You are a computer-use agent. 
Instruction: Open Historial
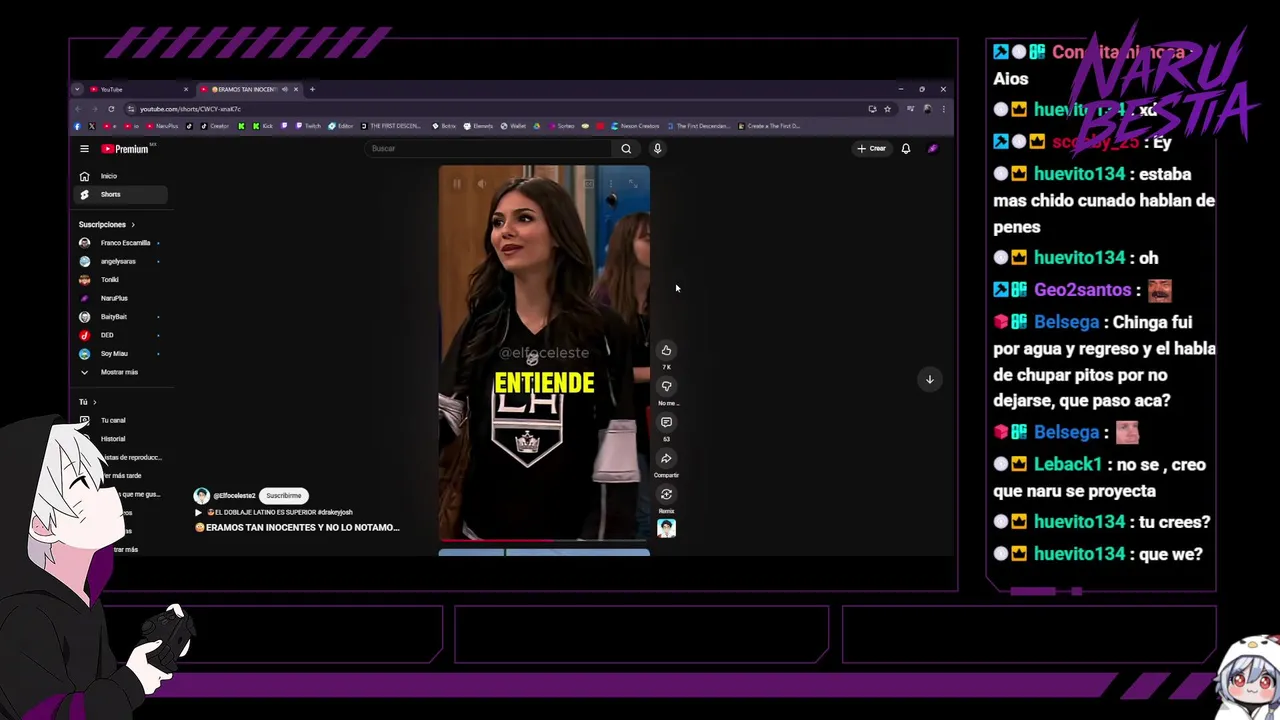point(113,439)
